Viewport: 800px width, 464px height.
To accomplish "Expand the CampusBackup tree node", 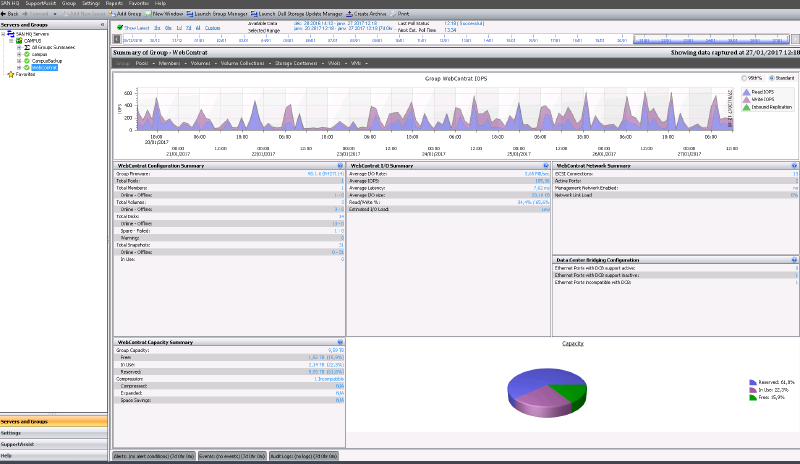I will 19,60.
